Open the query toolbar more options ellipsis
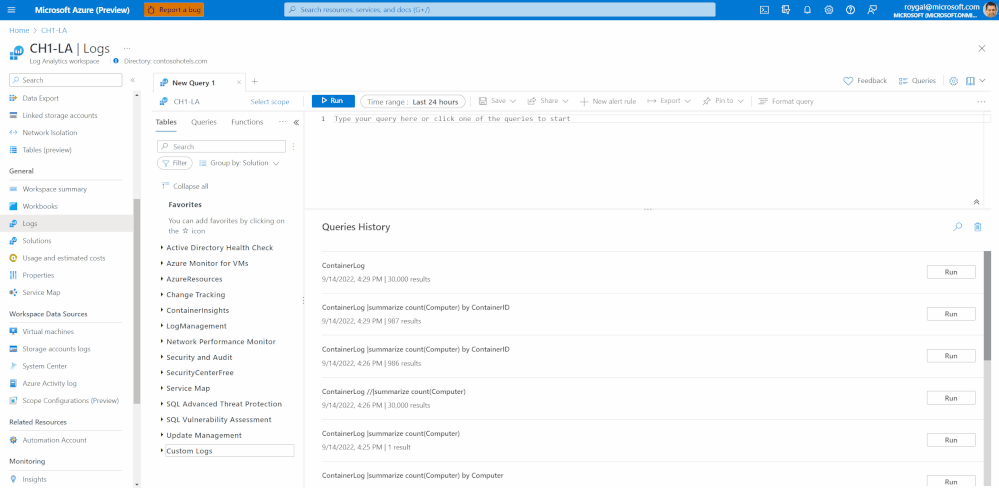Image resolution: width=999 pixels, height=488 pixels. point(981,101)
